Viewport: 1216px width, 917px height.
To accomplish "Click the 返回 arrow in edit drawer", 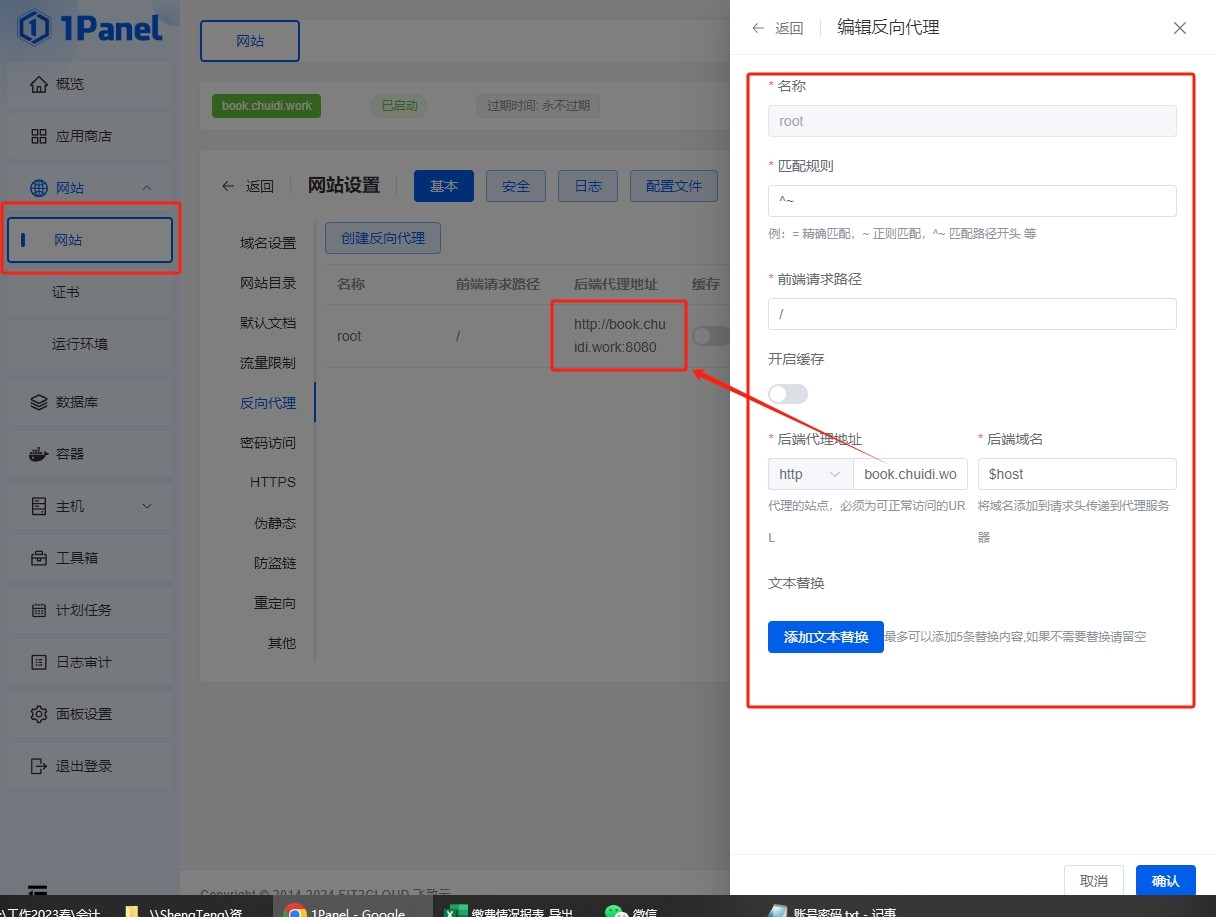I will (777, 28).
